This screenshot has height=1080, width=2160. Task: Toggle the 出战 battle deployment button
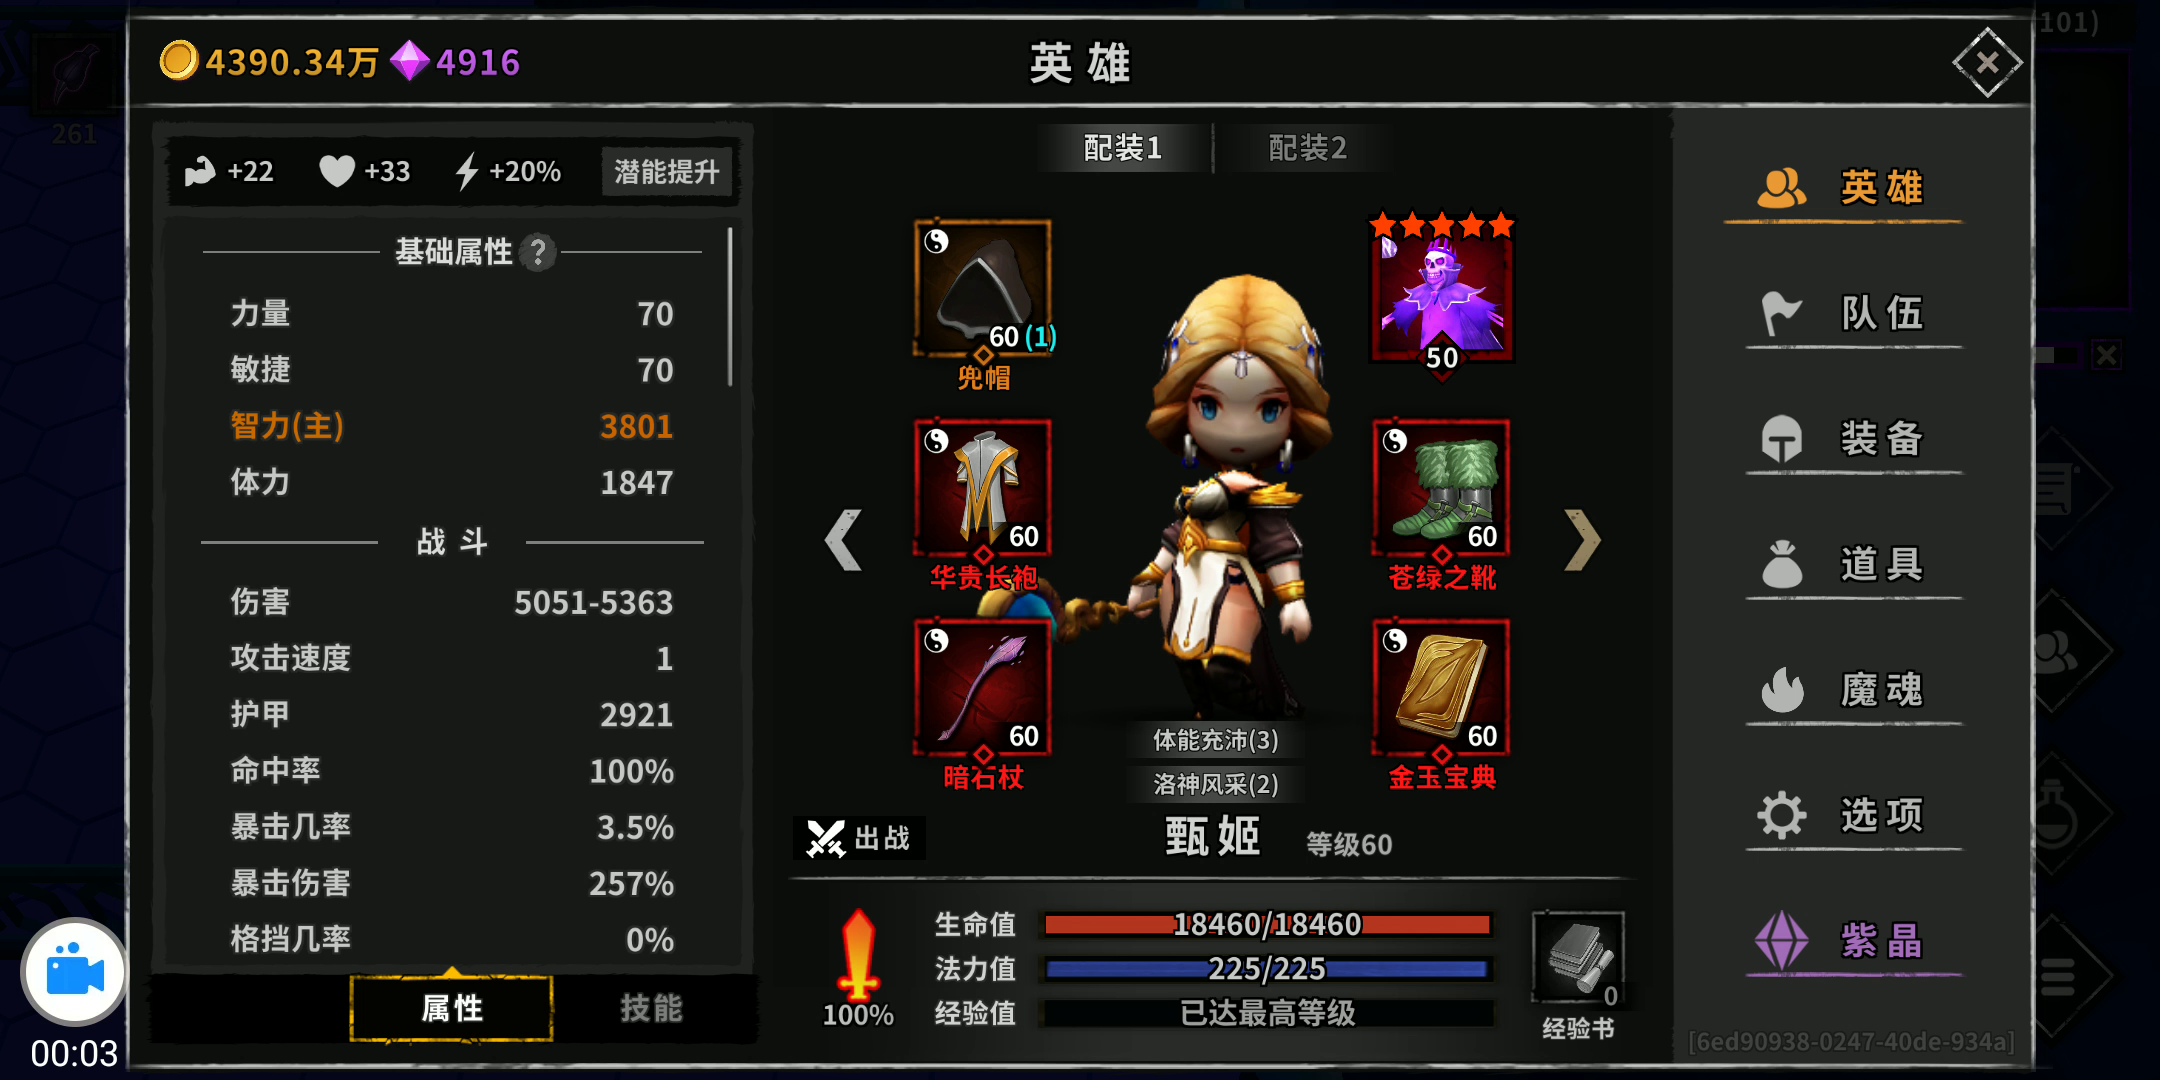tap(860, 838)
